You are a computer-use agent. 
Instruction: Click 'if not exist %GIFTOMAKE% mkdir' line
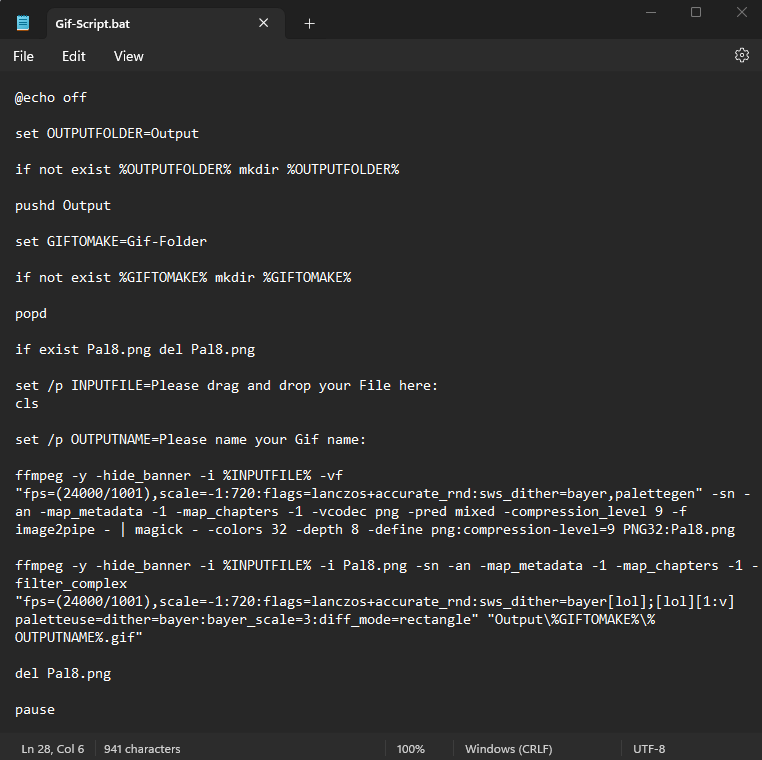coord(183,277)
